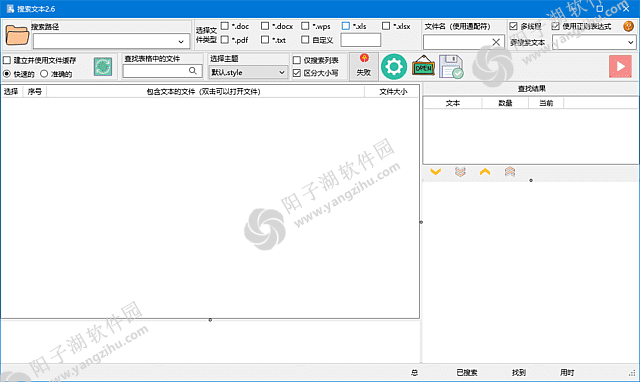
Task: Click the 已搜索 status bar entry
Action: [467, 373]
